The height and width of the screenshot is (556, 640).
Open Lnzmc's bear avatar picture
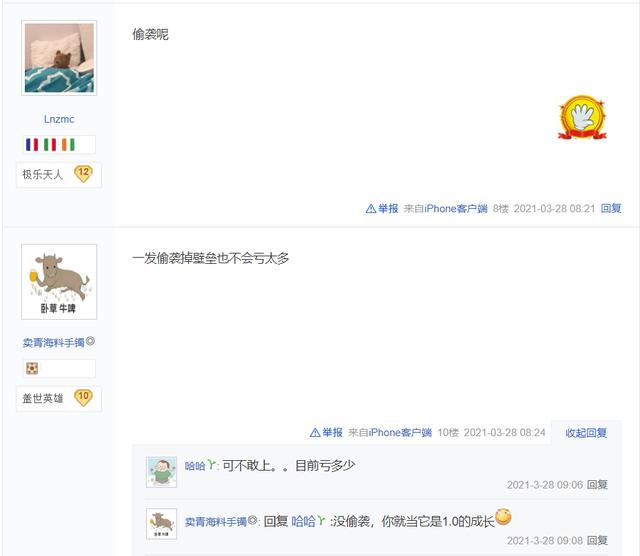(59, 58)
